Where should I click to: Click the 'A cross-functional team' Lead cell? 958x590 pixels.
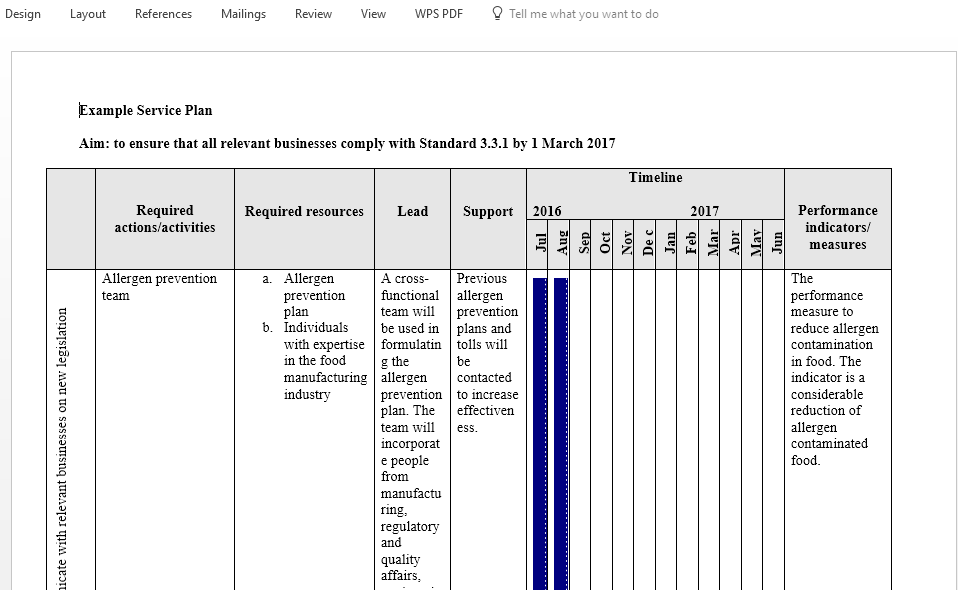[411, 428]
